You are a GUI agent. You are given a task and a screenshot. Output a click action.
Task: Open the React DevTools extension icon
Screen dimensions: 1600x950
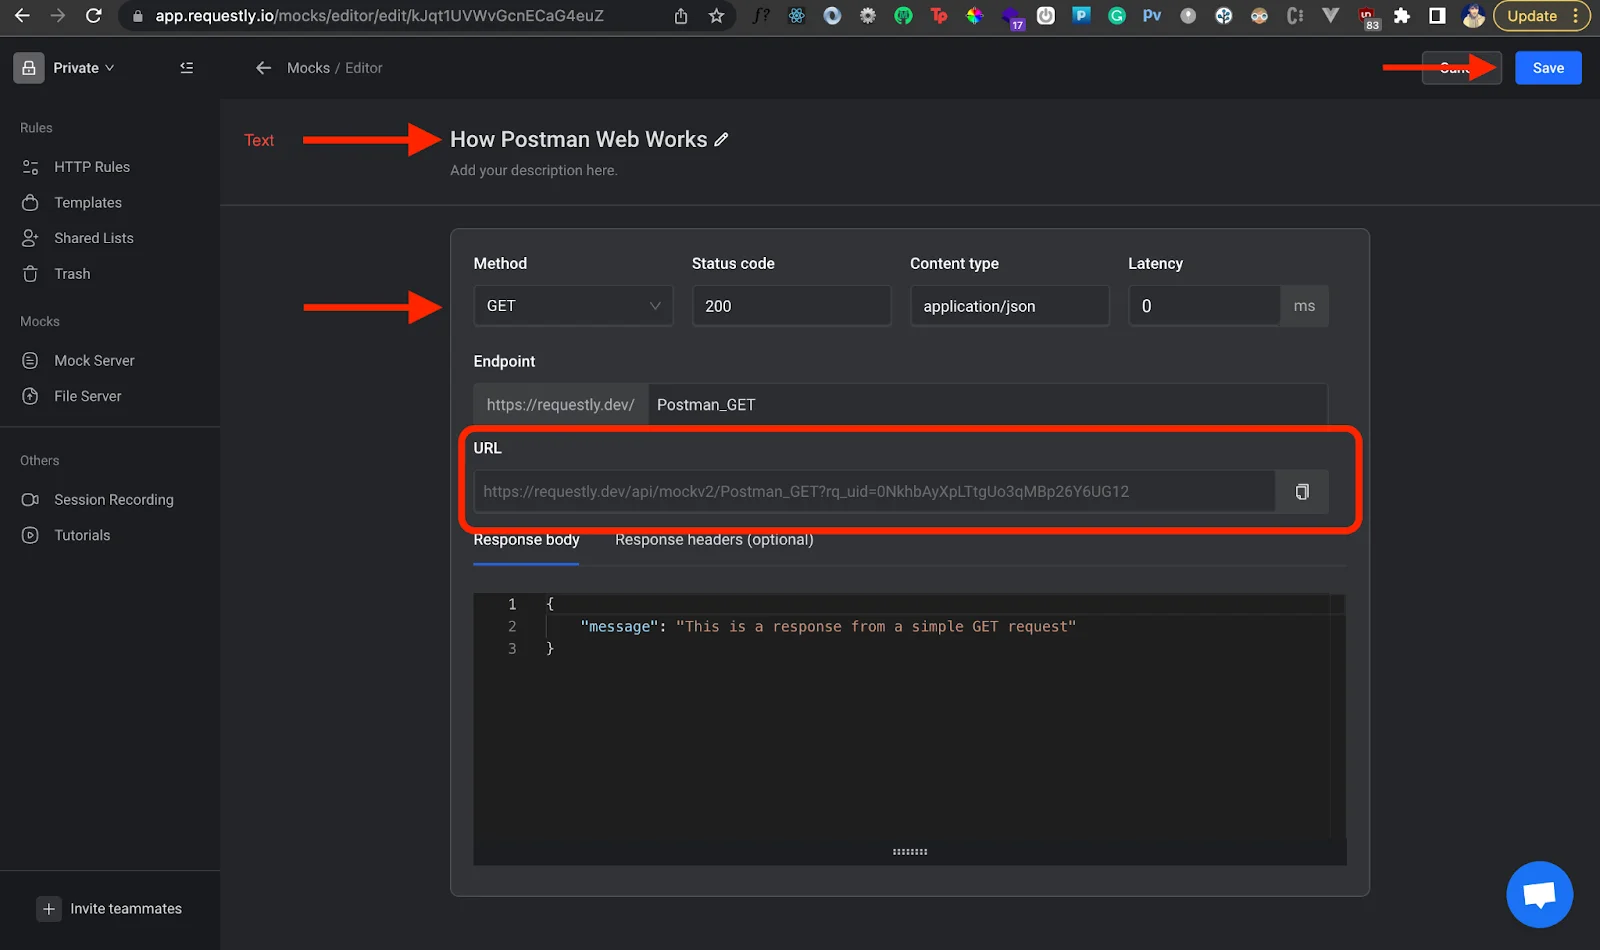797,16
